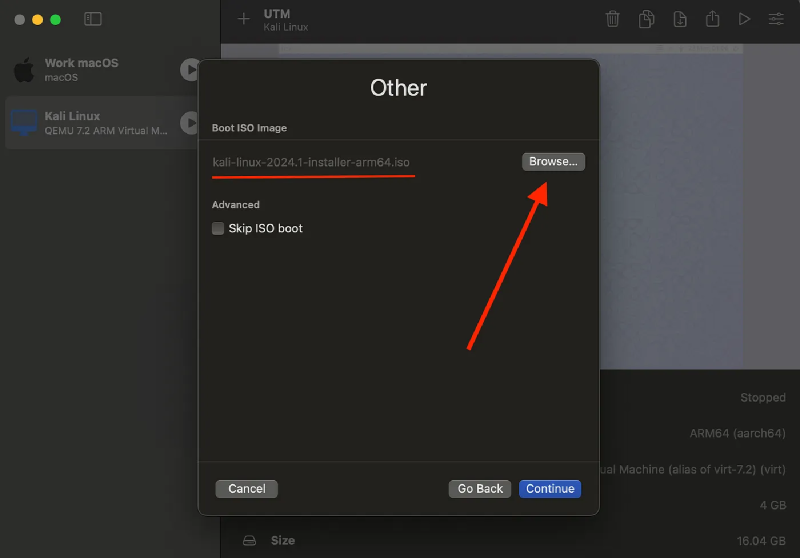Click the trash icon to delete the VM
The height and width of the screenshot is (558, 800).
pos(613,19)
